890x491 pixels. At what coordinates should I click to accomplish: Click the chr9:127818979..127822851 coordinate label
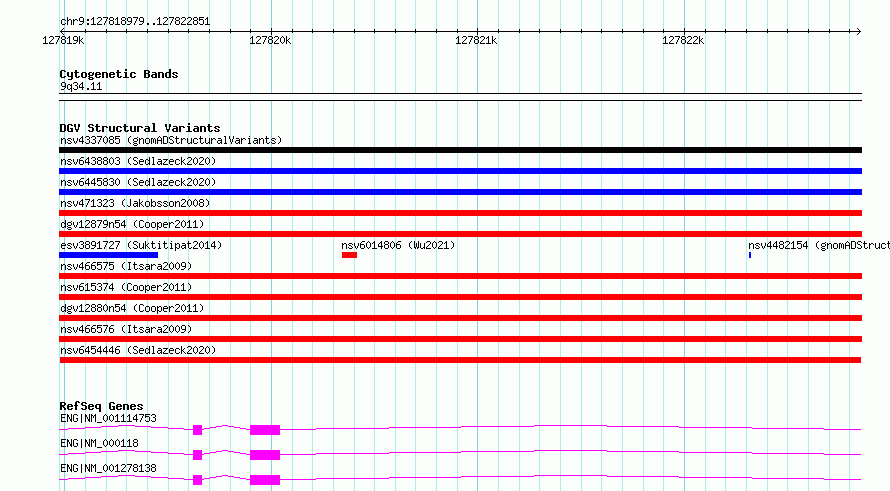pos(135,21)
